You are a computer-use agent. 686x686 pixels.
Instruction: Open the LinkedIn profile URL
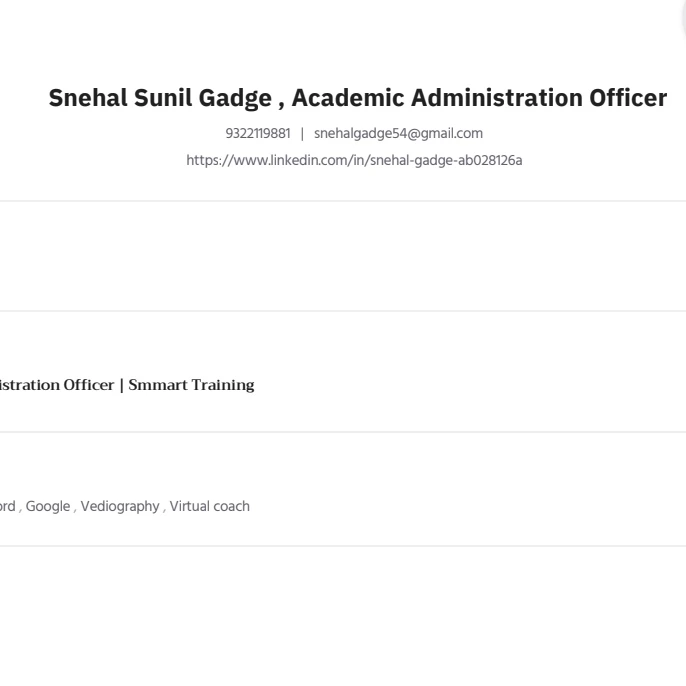click(x=355, y=160)
